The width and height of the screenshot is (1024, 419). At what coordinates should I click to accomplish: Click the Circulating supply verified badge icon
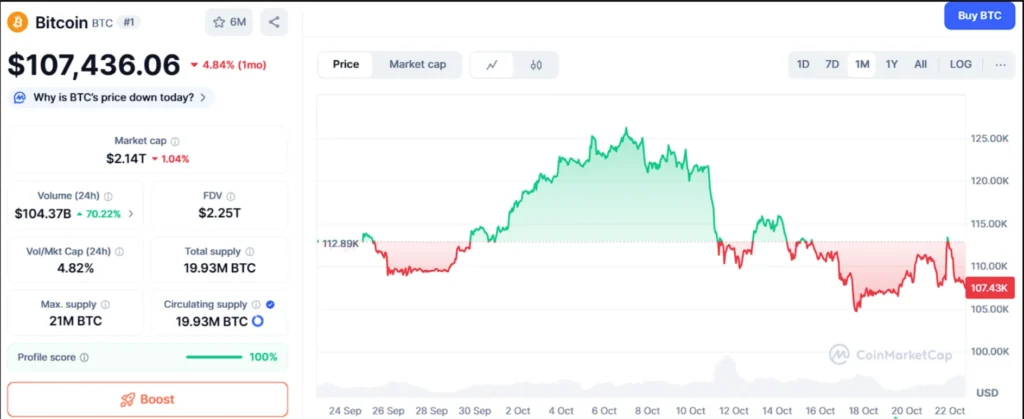271,304
